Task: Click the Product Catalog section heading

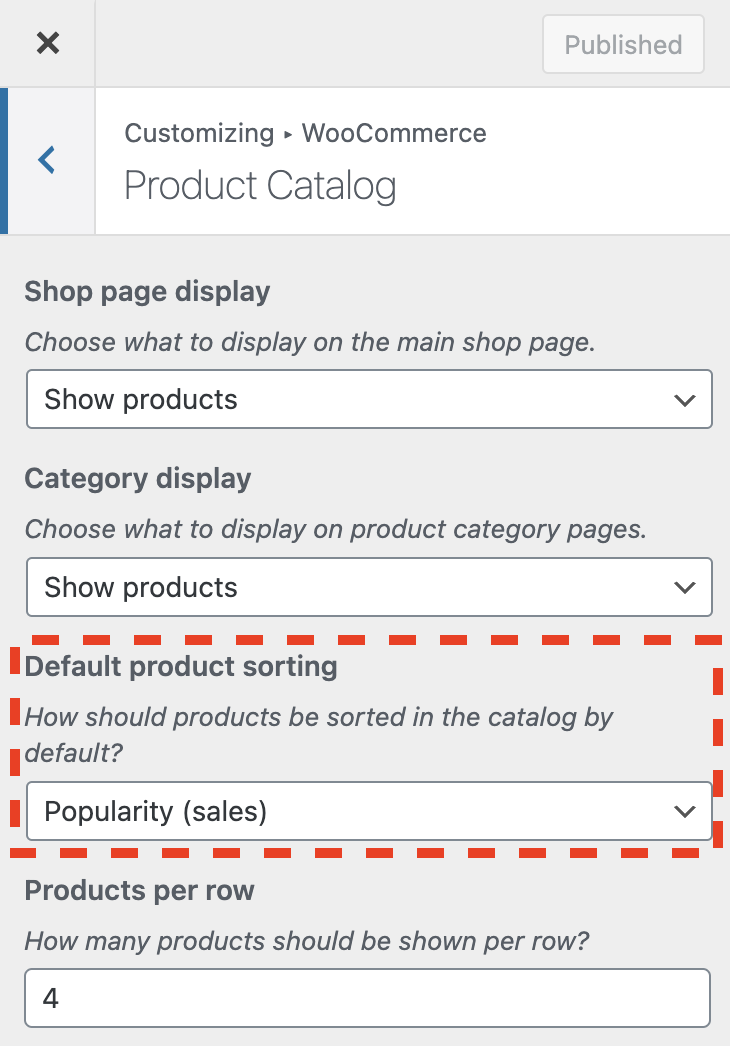Action: pyautogui.click(x=260, y=186)
